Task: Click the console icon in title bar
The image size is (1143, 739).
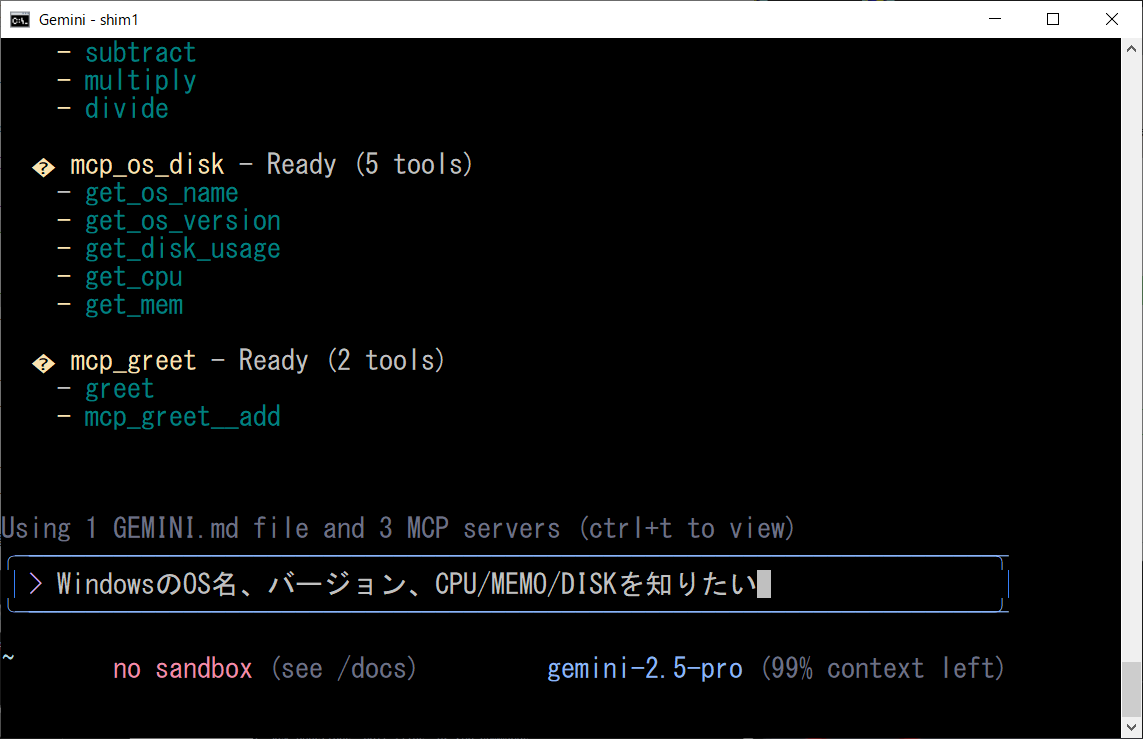Action: [x=20, y=19]
